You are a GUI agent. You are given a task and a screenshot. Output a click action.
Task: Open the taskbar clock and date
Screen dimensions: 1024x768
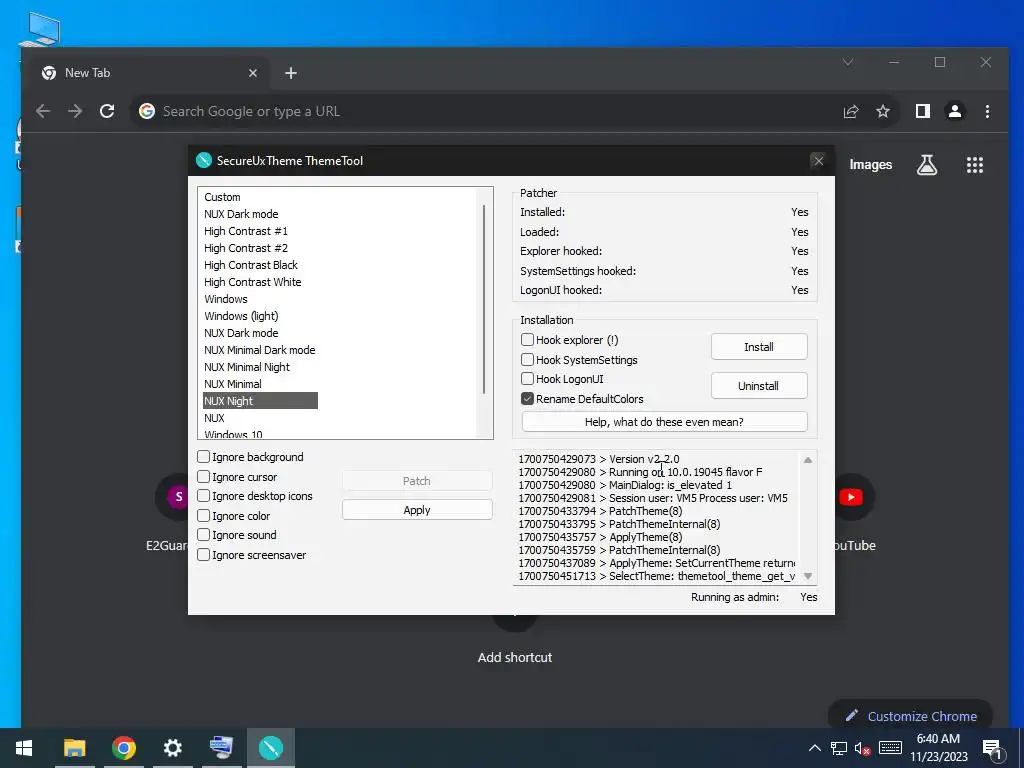point(938,748)
